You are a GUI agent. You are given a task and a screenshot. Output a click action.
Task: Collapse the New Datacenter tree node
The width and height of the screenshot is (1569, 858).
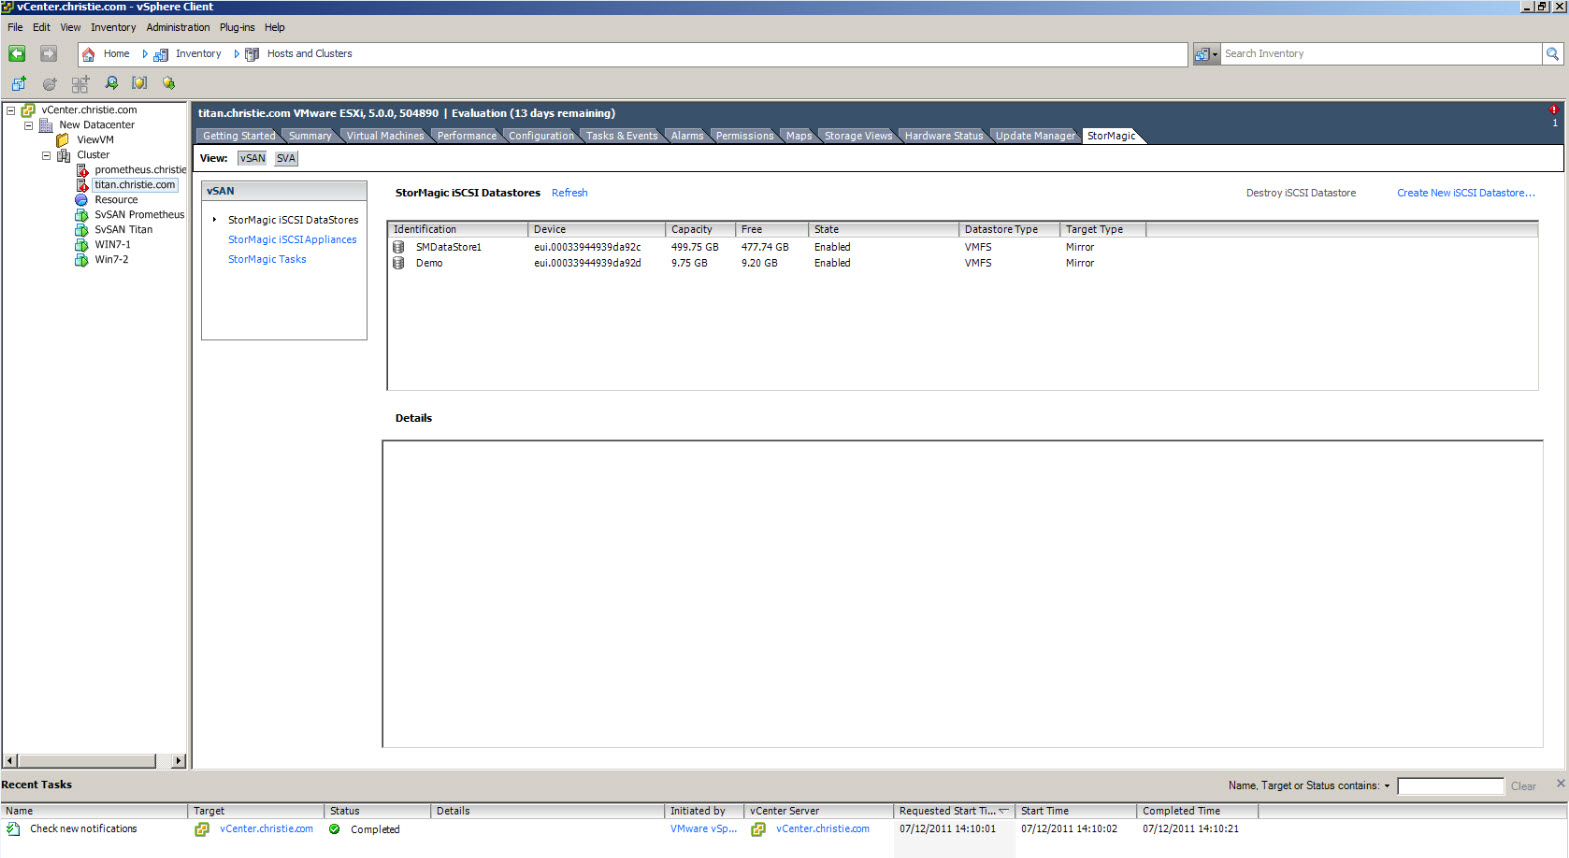coord(29,125)
